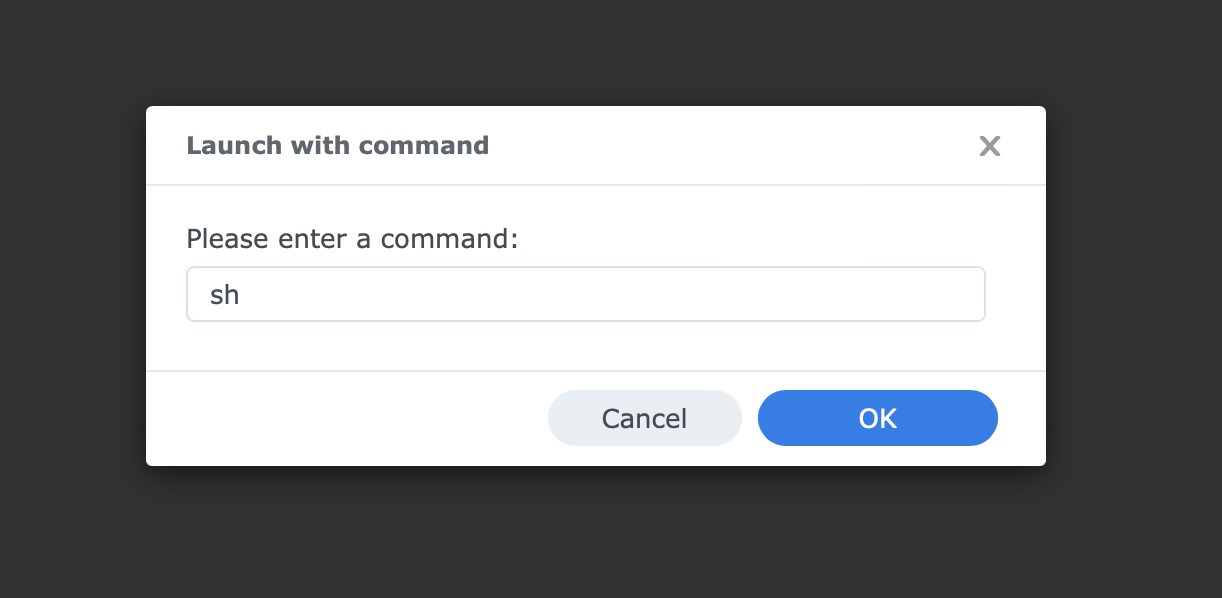Screen dimensions: 1222x598
Task: Click the X icon to dismiss the dialog
Action: [990, 146]
